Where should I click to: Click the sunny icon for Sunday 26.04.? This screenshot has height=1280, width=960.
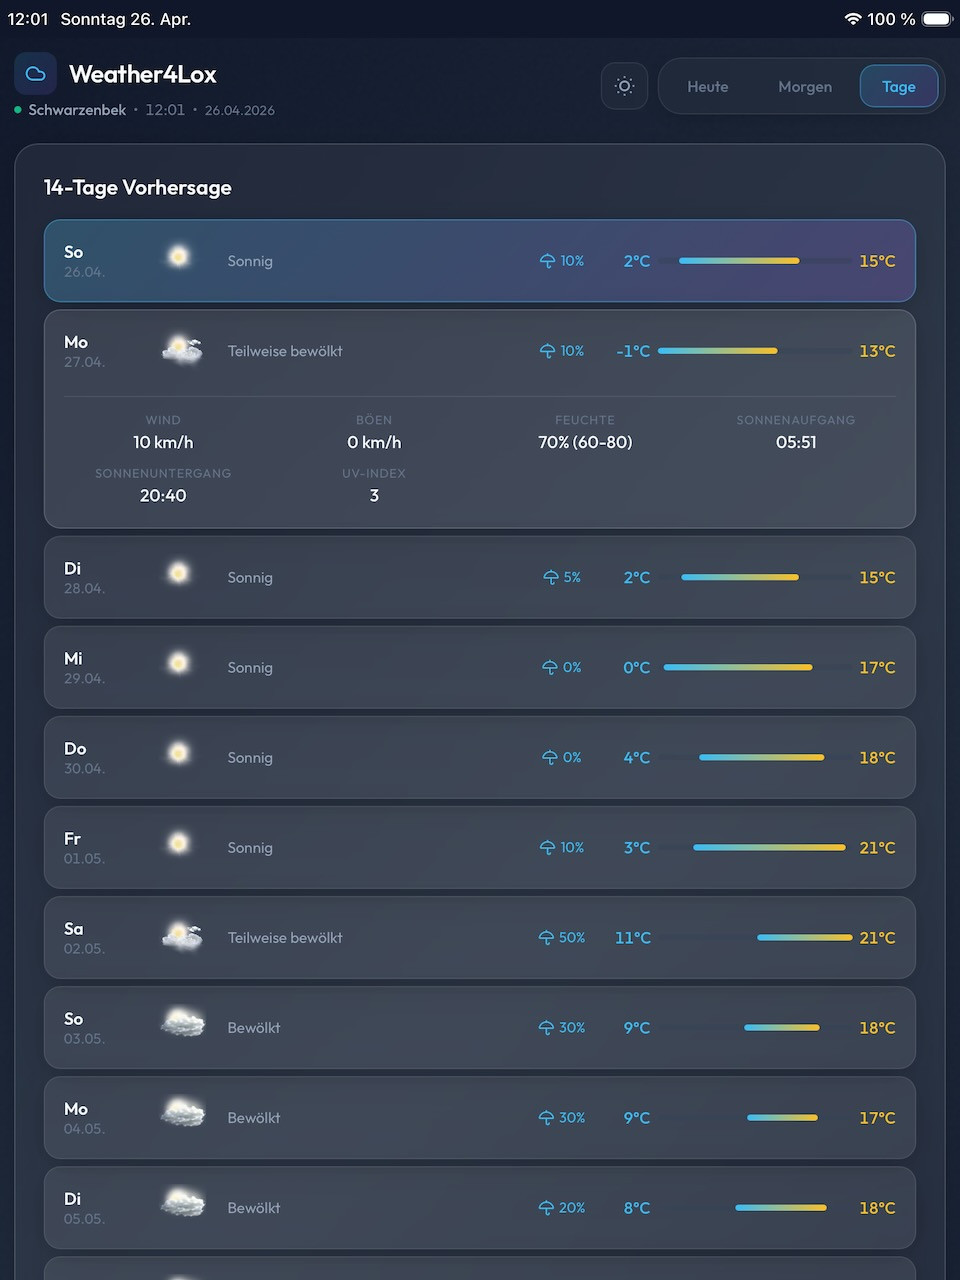tap(179, 258)
